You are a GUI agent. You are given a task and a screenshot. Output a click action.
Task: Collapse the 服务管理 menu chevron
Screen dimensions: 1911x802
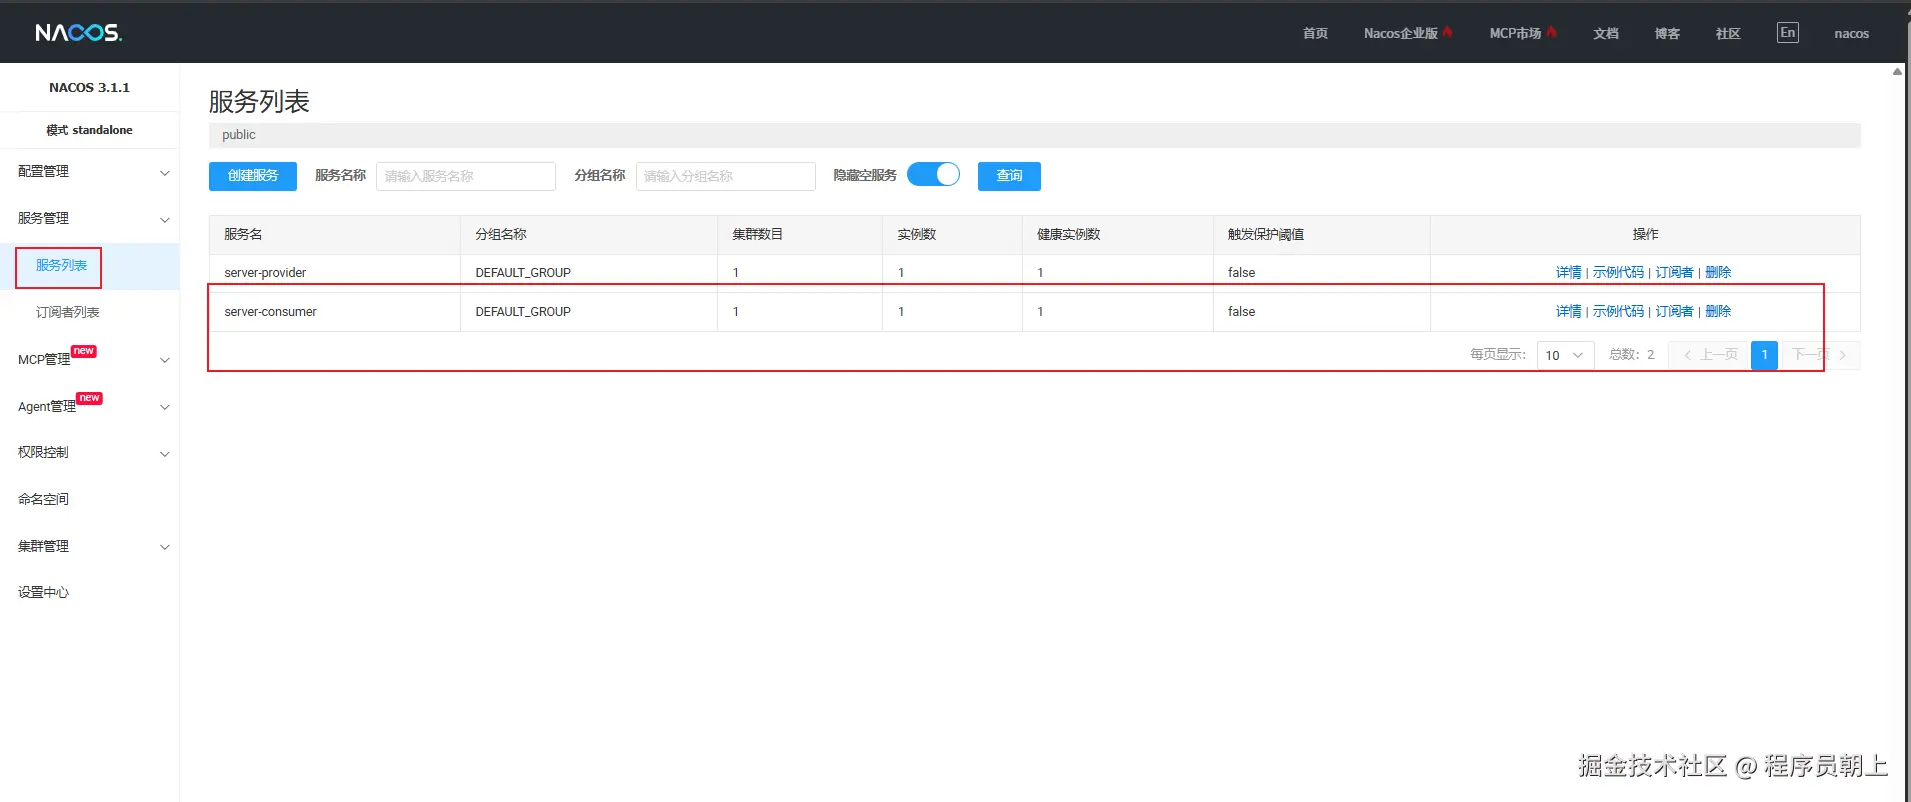tap(165, 220)
